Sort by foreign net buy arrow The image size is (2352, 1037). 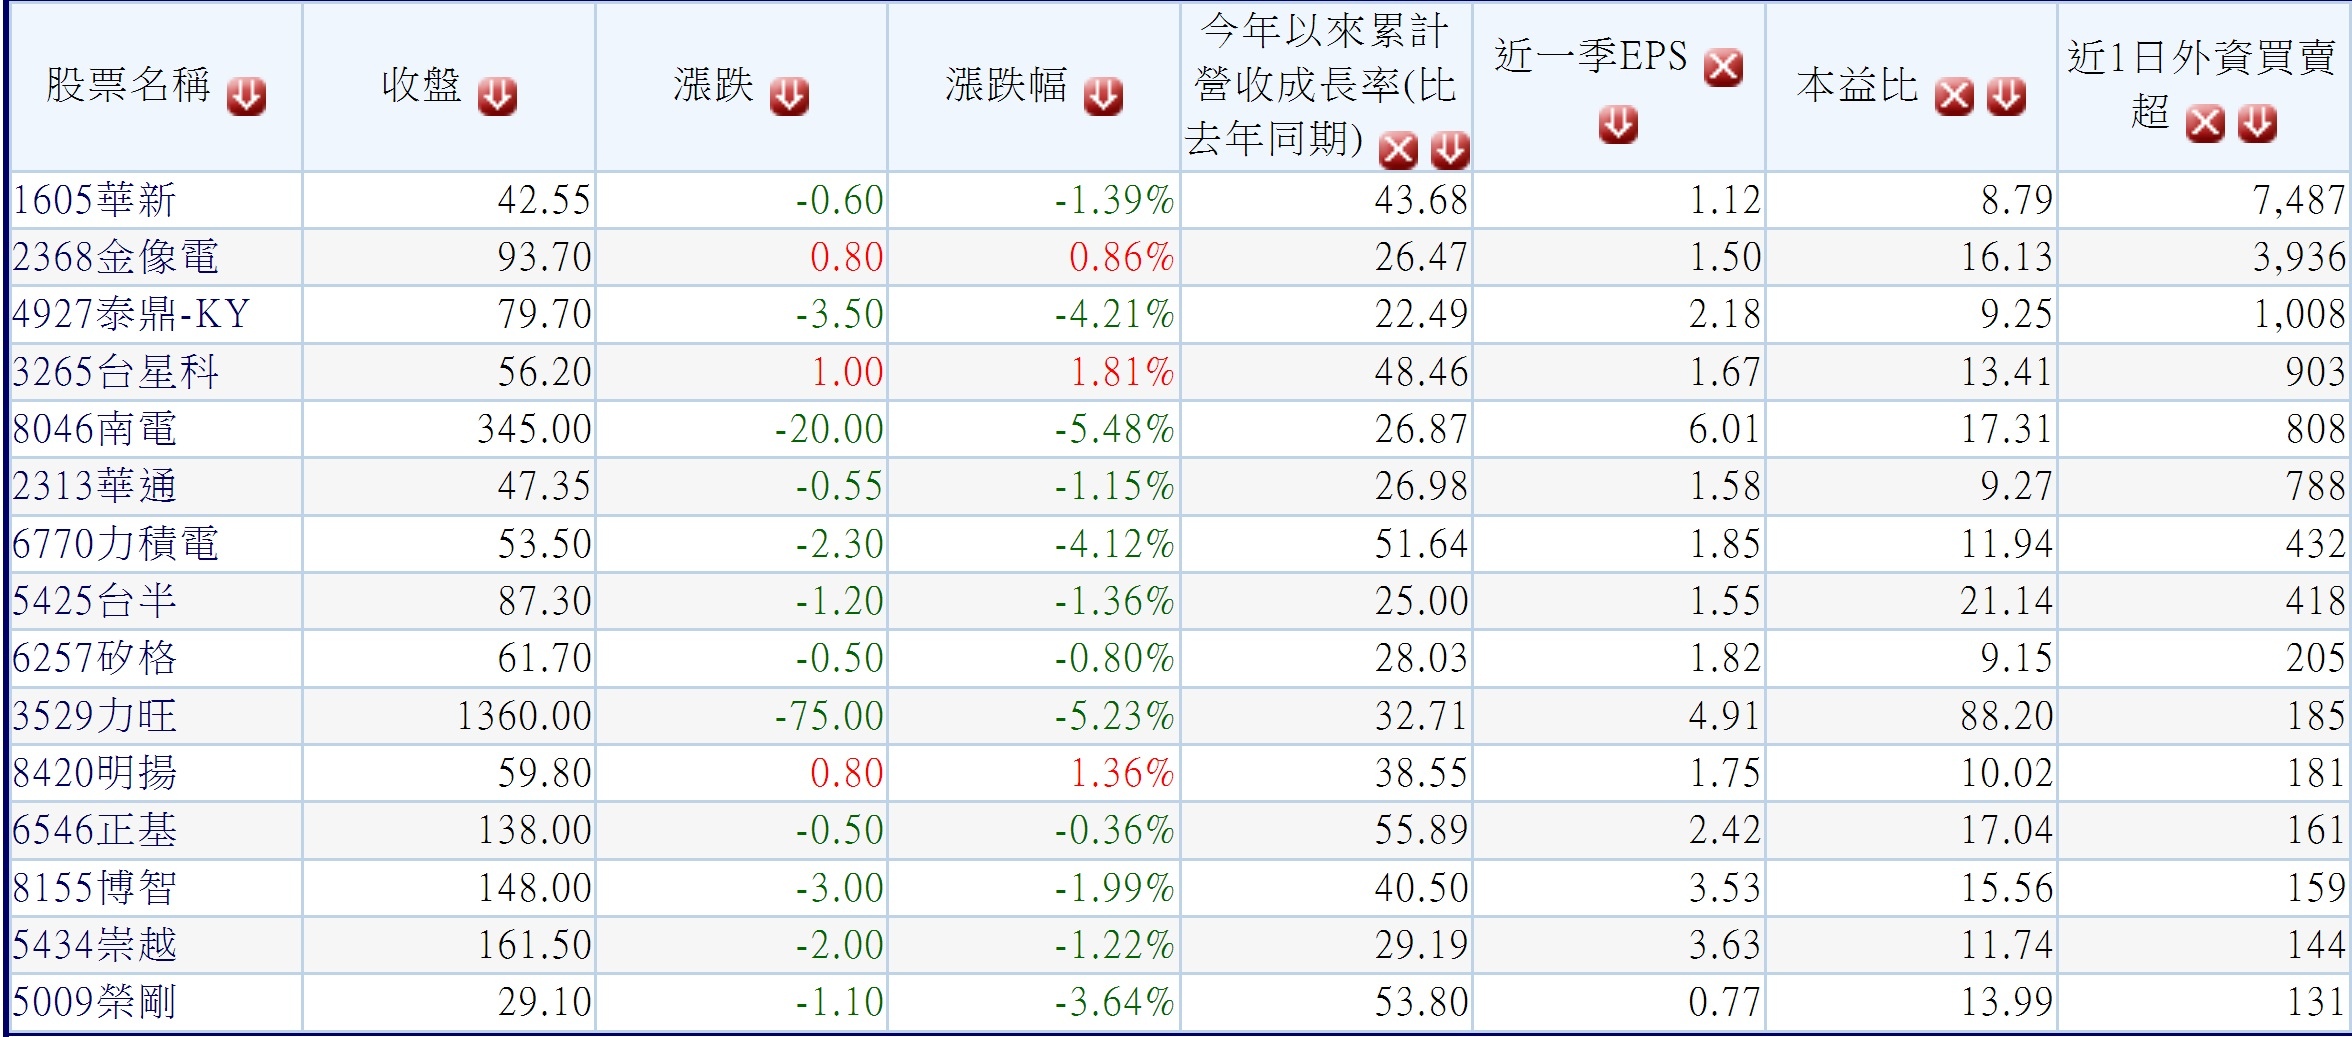point(2257,125)
